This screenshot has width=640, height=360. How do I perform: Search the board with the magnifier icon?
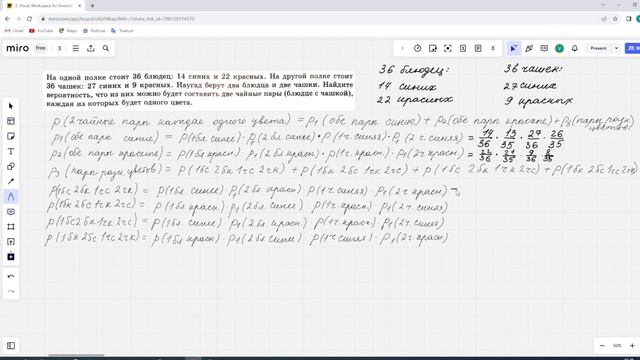coord(106,48)
